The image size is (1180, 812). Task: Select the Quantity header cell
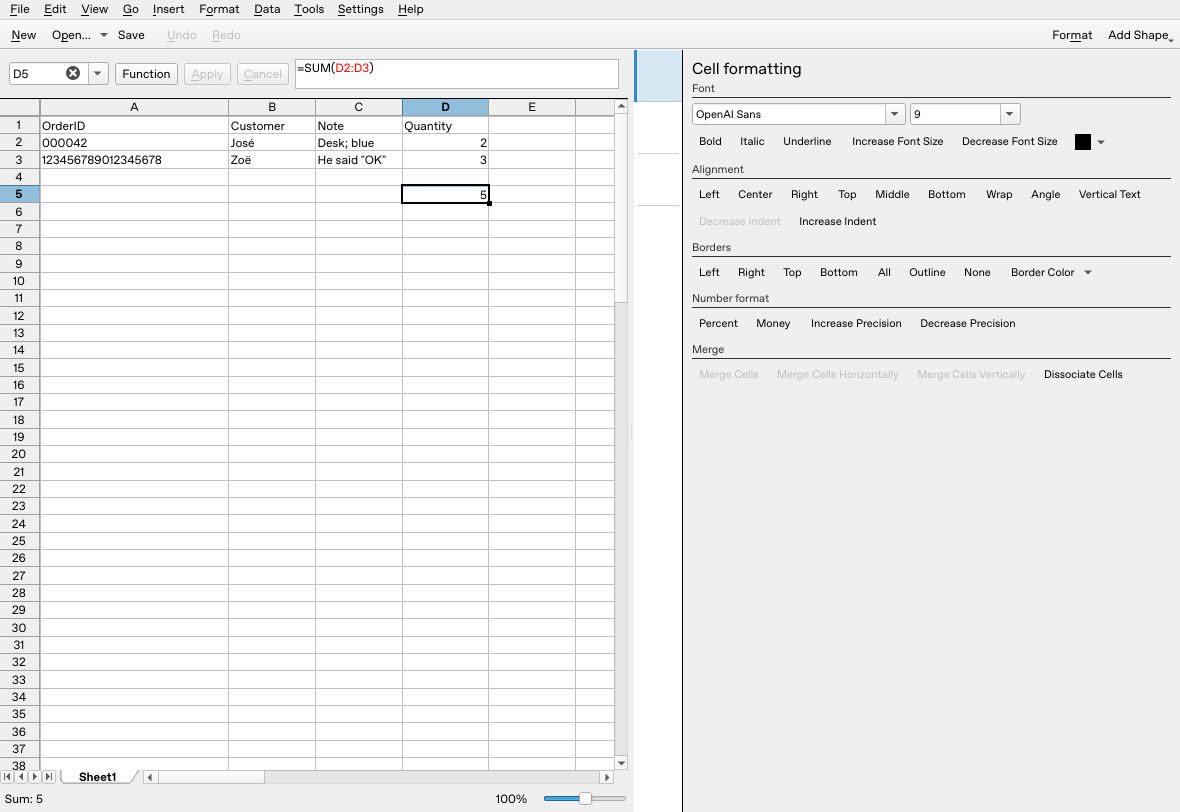tap(445, 126)
